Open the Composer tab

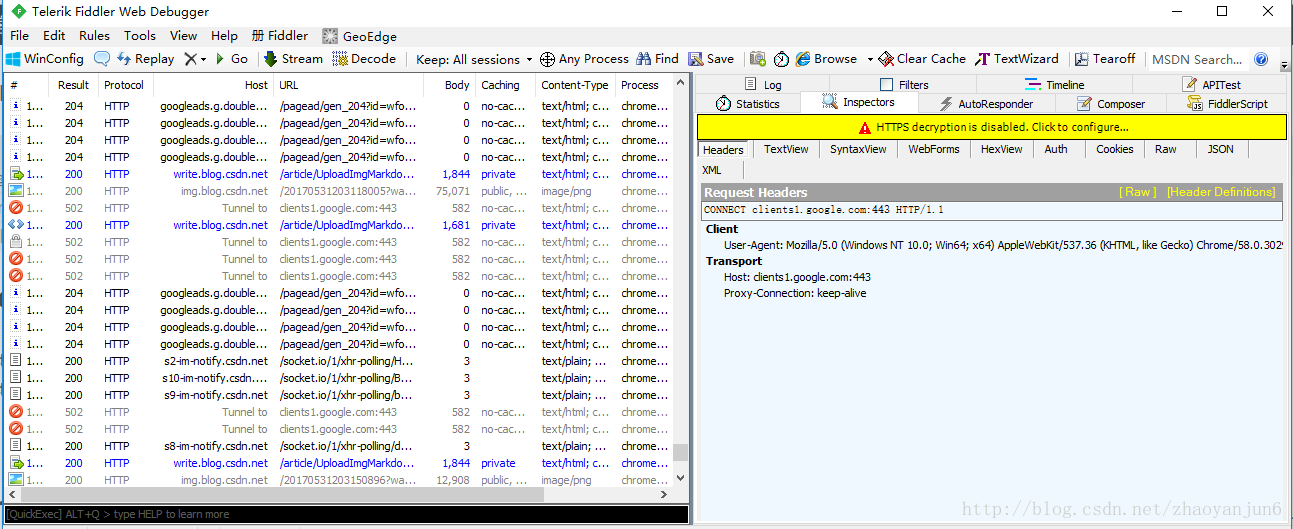tap(1111, 103)
